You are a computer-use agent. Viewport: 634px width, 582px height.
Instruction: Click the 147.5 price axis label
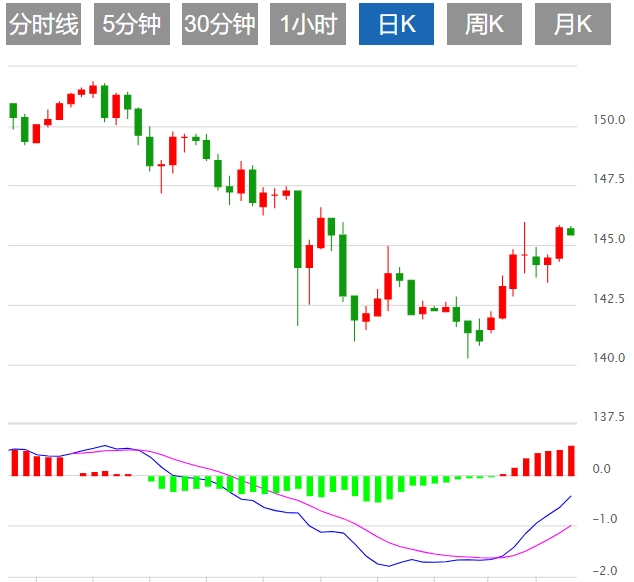coord(607,180)
